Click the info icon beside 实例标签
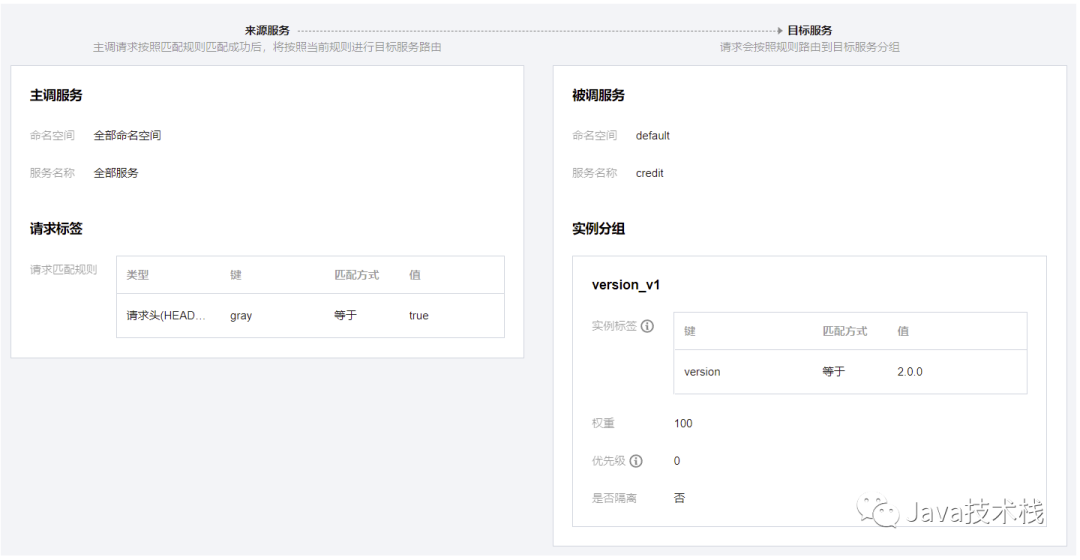 pyautogui.click(x=647, y=326)
